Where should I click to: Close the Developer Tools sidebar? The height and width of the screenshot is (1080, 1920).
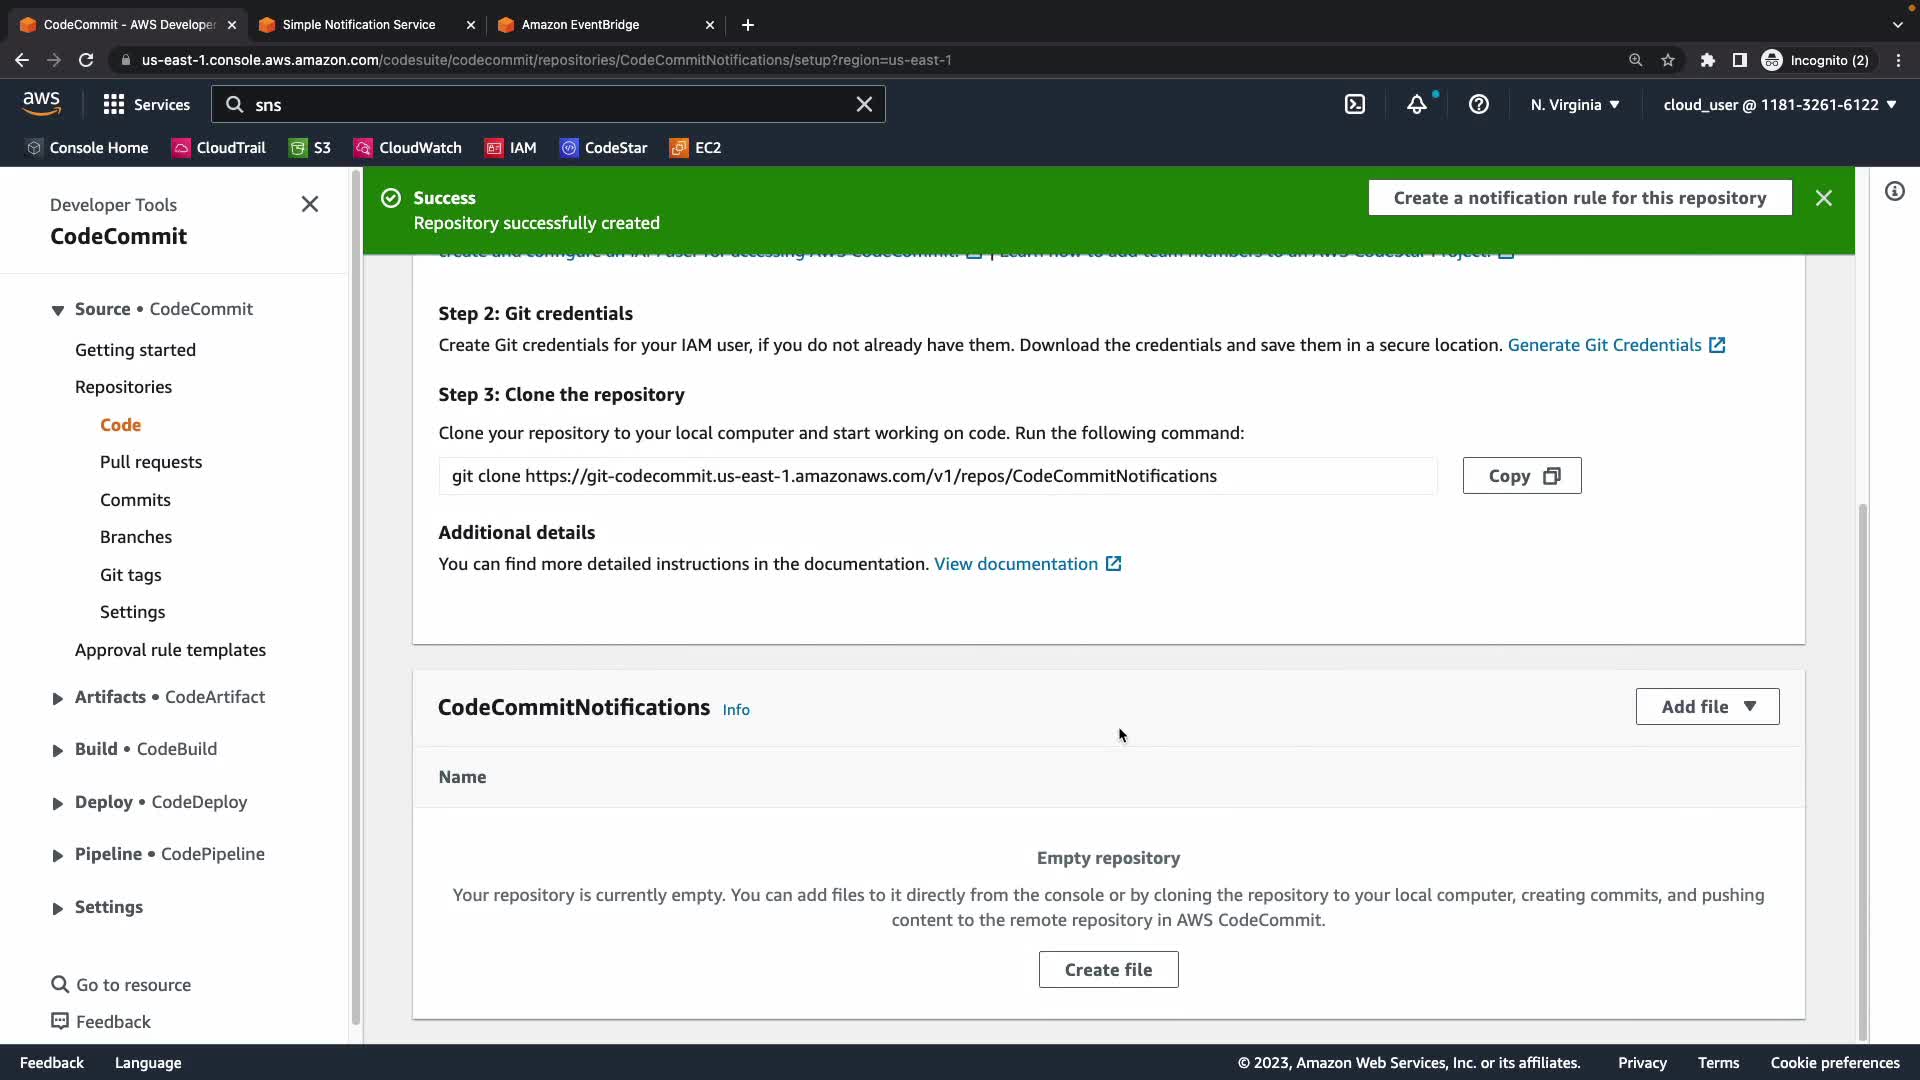pyautogui.click(x=310, y=204)
